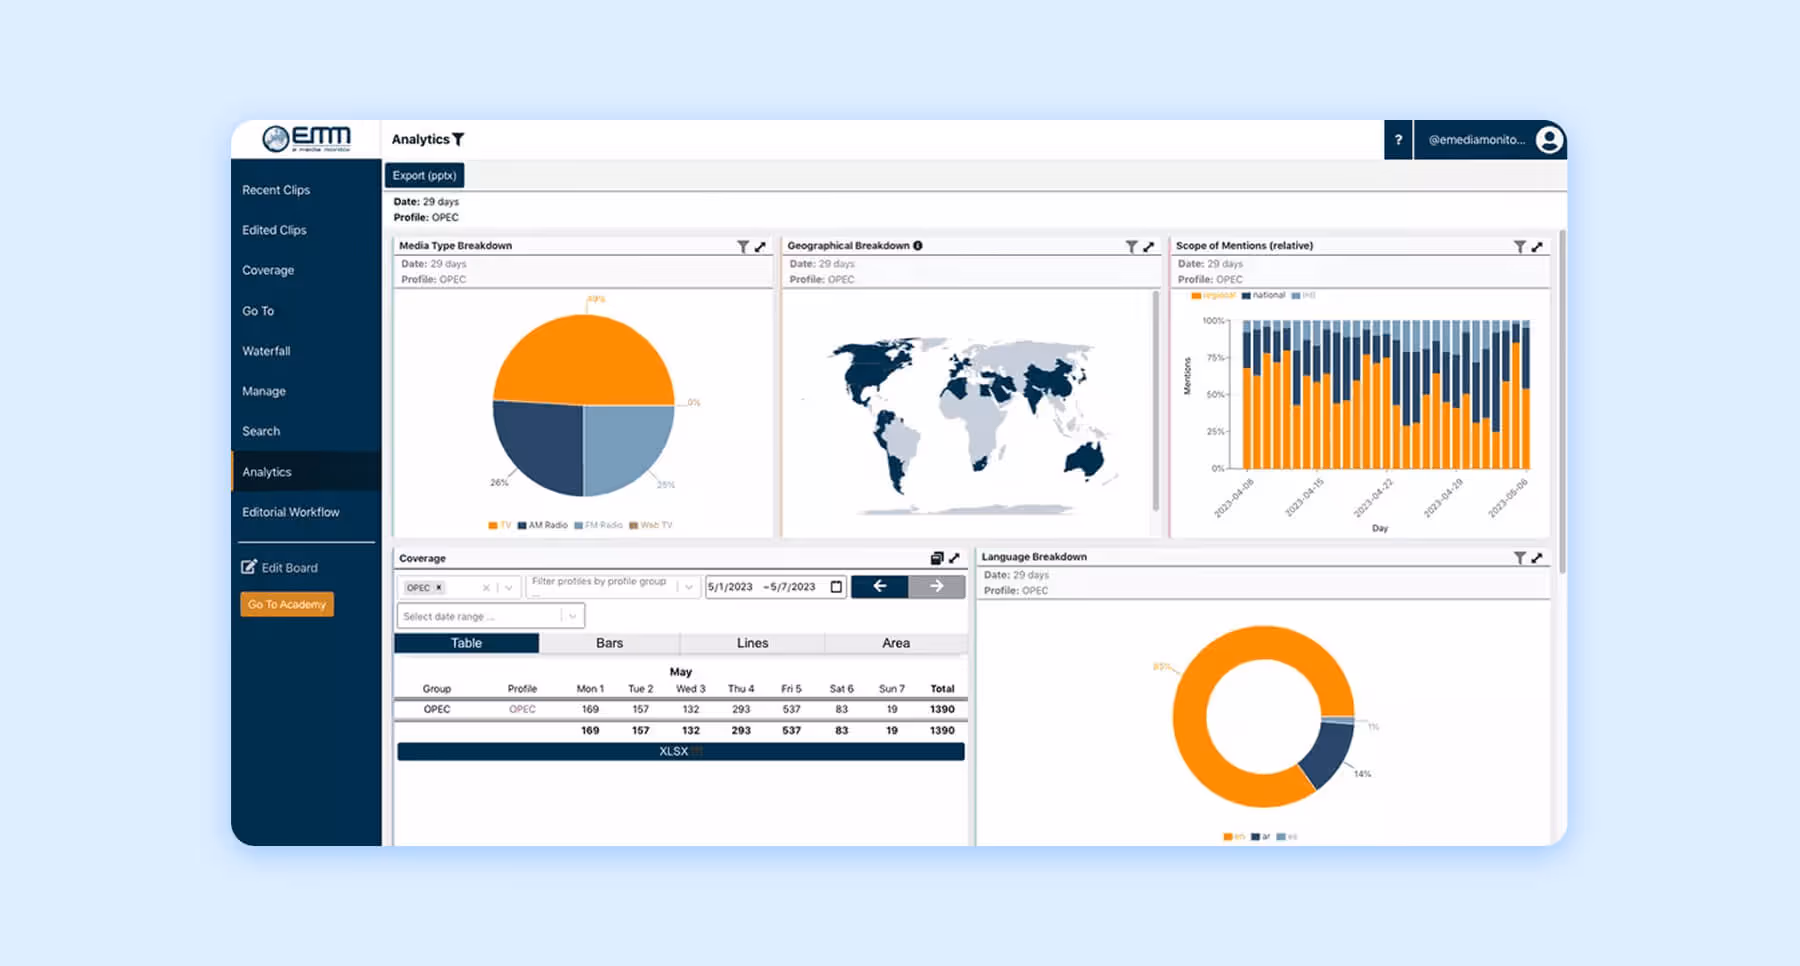
Task: Download the XLSX export
Action: [680, 751]
